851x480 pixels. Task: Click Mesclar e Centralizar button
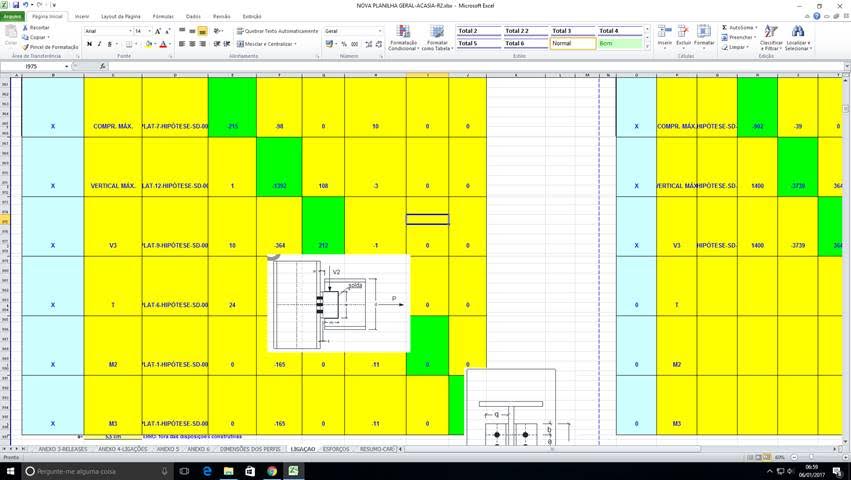point(267,44)
